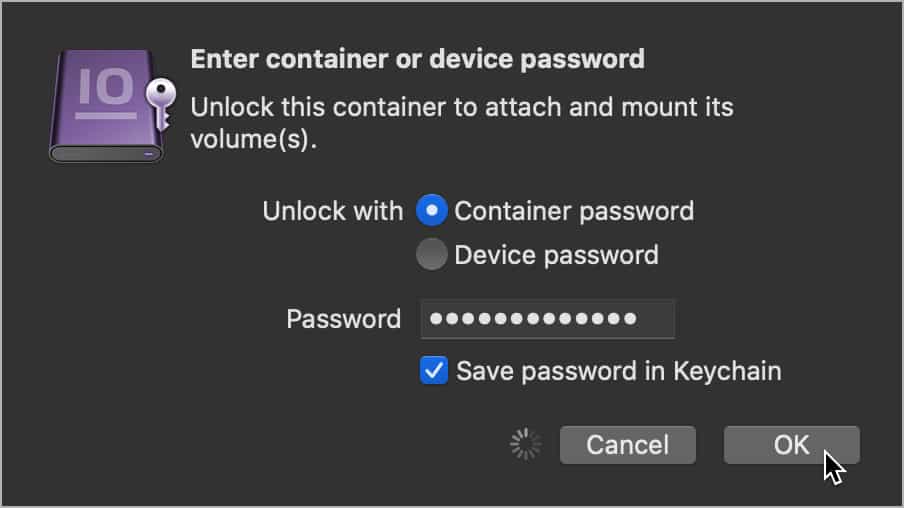Click the 'Unlock with' label
The height and width of the screenshot is (508, 904).
(x=332, y=211)
